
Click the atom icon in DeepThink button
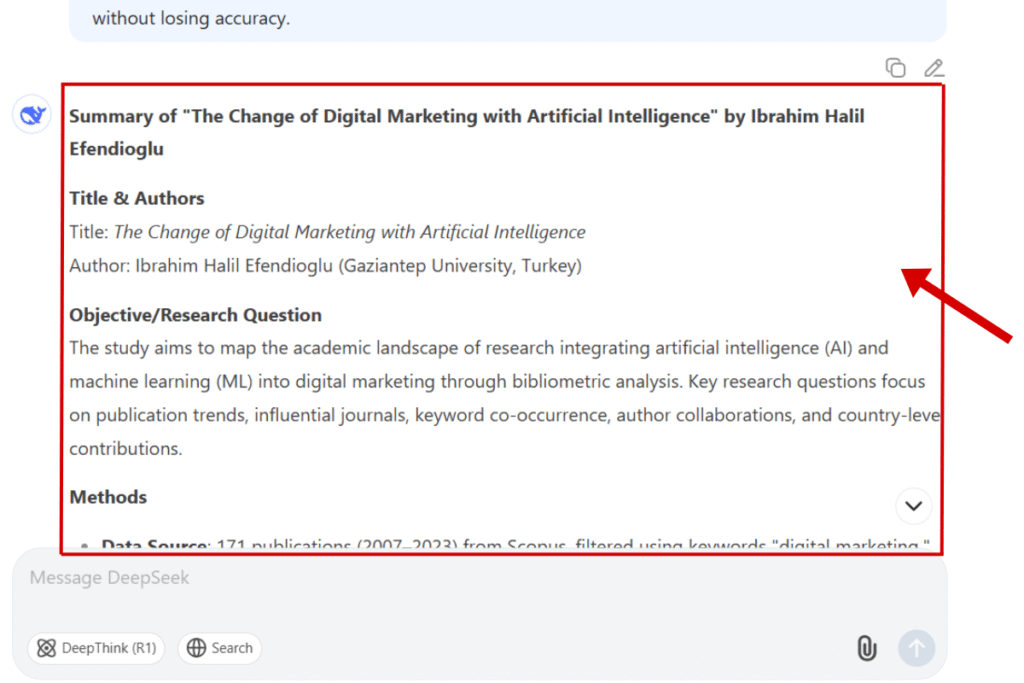(x=46, y=648)
